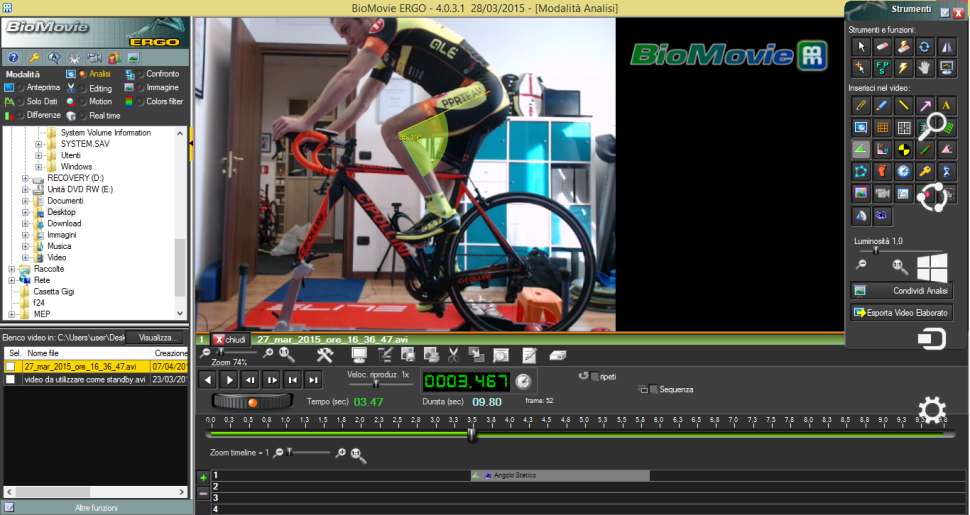This screenshot has width=970, height=515.
Task: Click the blue refresh arrows tool icon
Action: (924, 46)
